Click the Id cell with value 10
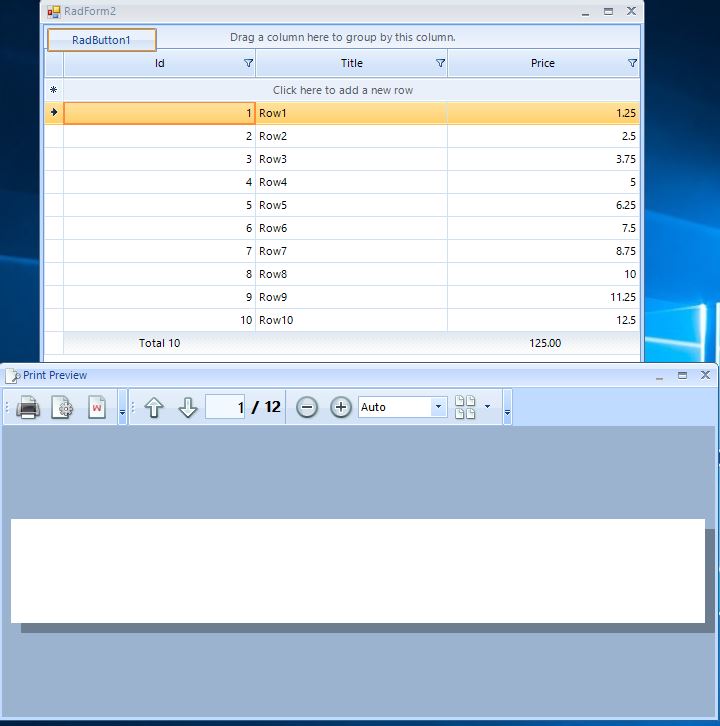The image size is (720, 726). (x=159, y=320)
